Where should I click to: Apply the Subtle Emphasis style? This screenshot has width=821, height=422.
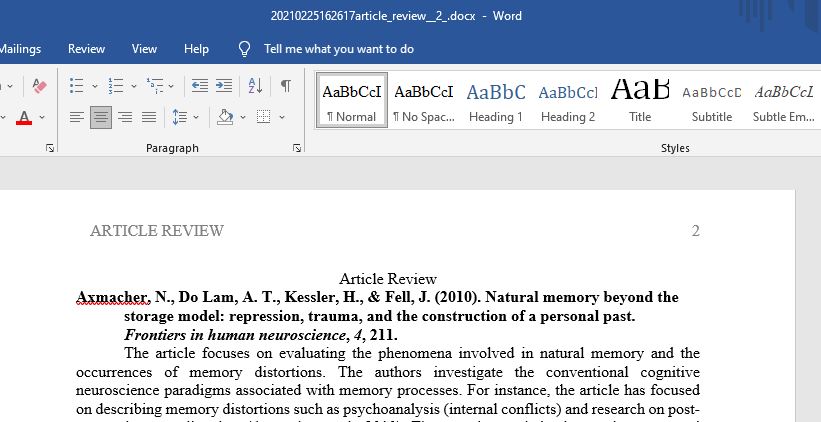(x=783, y=100)
